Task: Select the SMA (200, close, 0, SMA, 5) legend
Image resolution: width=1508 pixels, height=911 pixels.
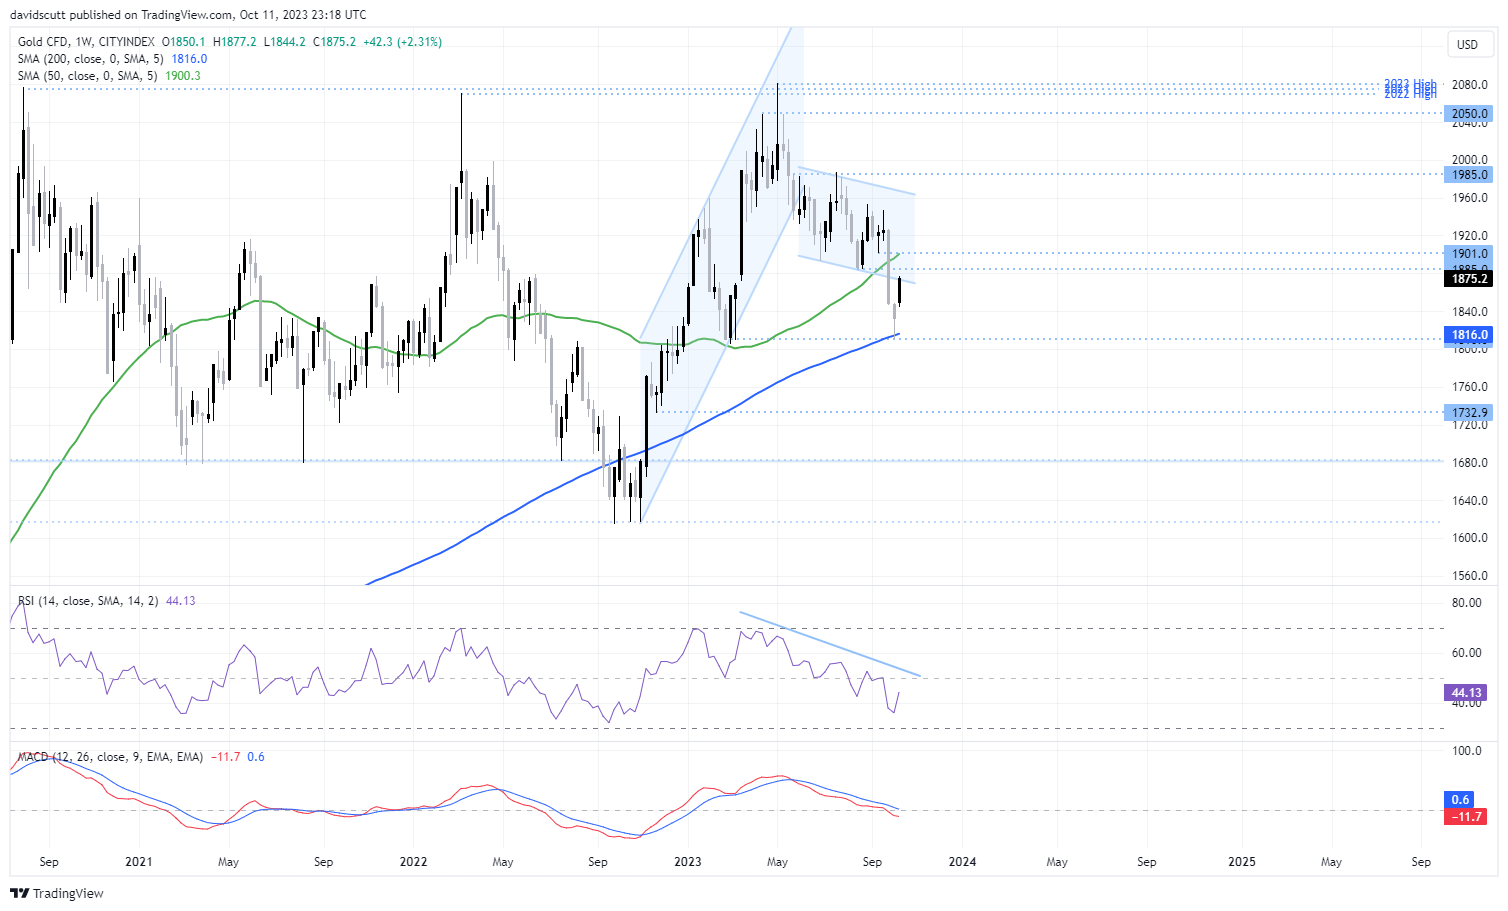Action: click(91, 59)
